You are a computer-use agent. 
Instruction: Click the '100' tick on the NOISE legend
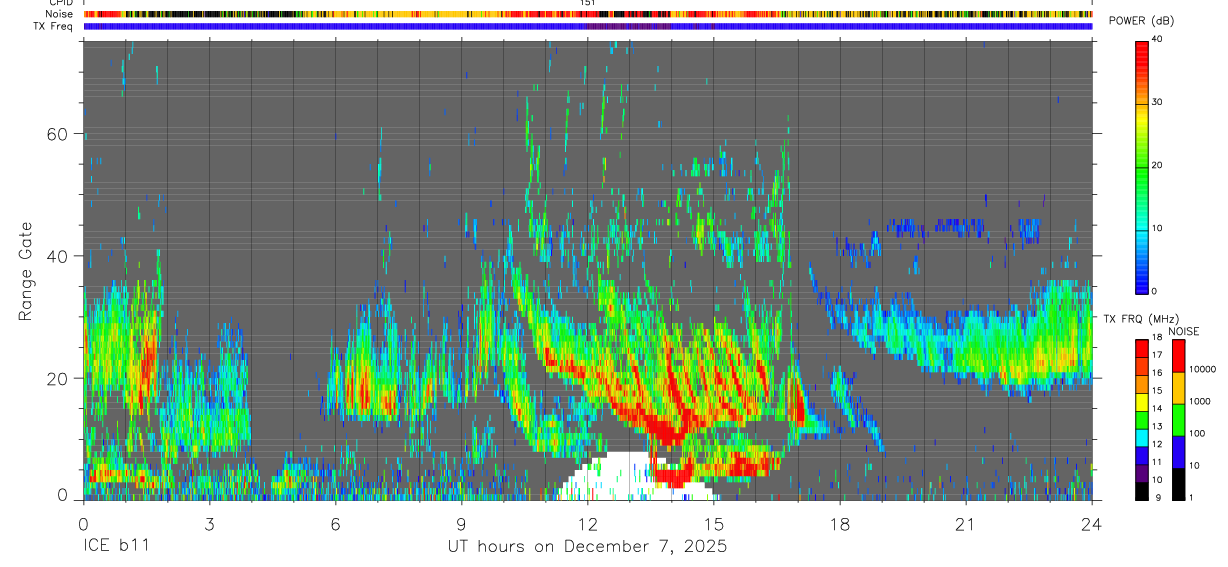coord(1198,433)
